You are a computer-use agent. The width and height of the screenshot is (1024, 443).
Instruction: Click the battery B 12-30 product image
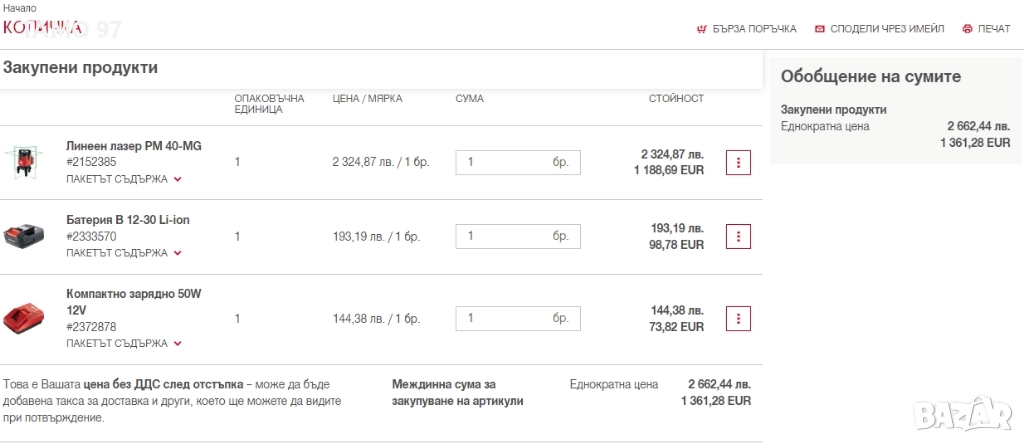(24, 237)
